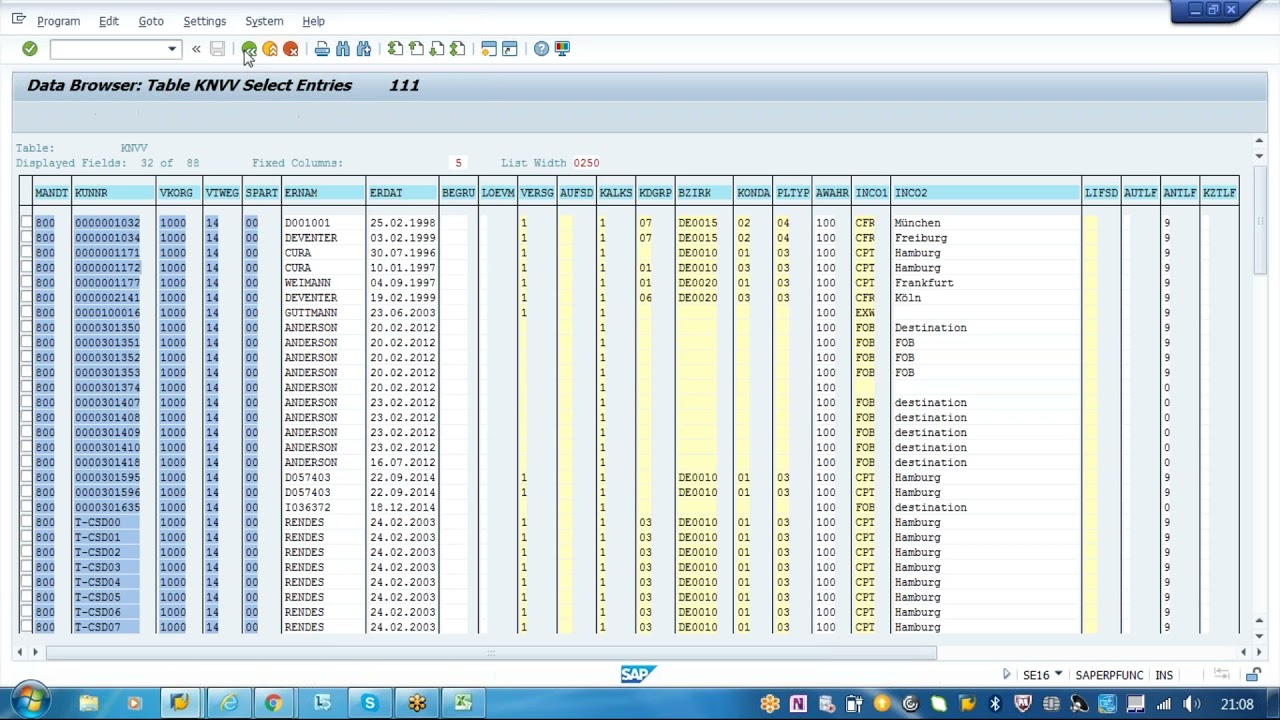Click the OneNote icon in system tray
This screenshot has width=1280, height=720.
coord(798,704)
